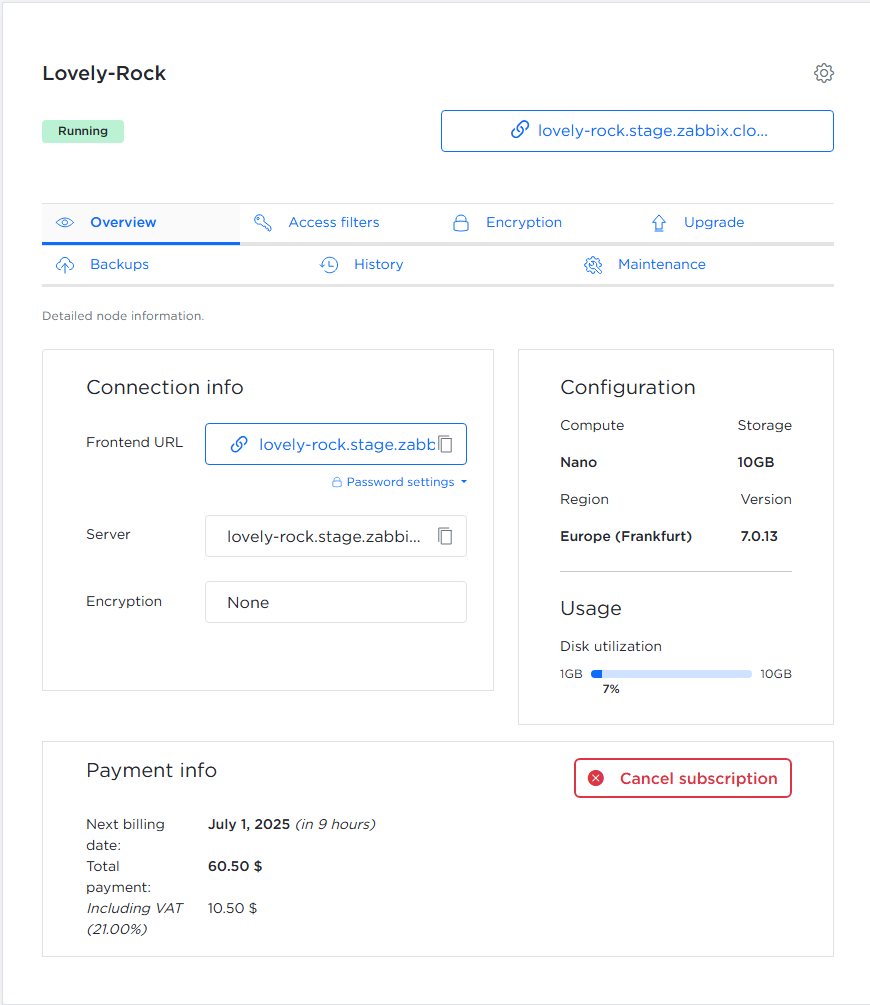Click the Encryption field showing None
The height and width of the screenshot is (1005, 870).
tap(335, 602)
